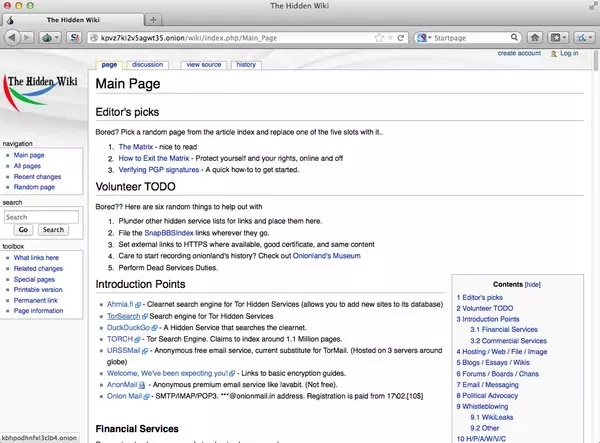
Task: Bookmark page with the star icon
Action: pyautogui.click(x=379, y=37)
